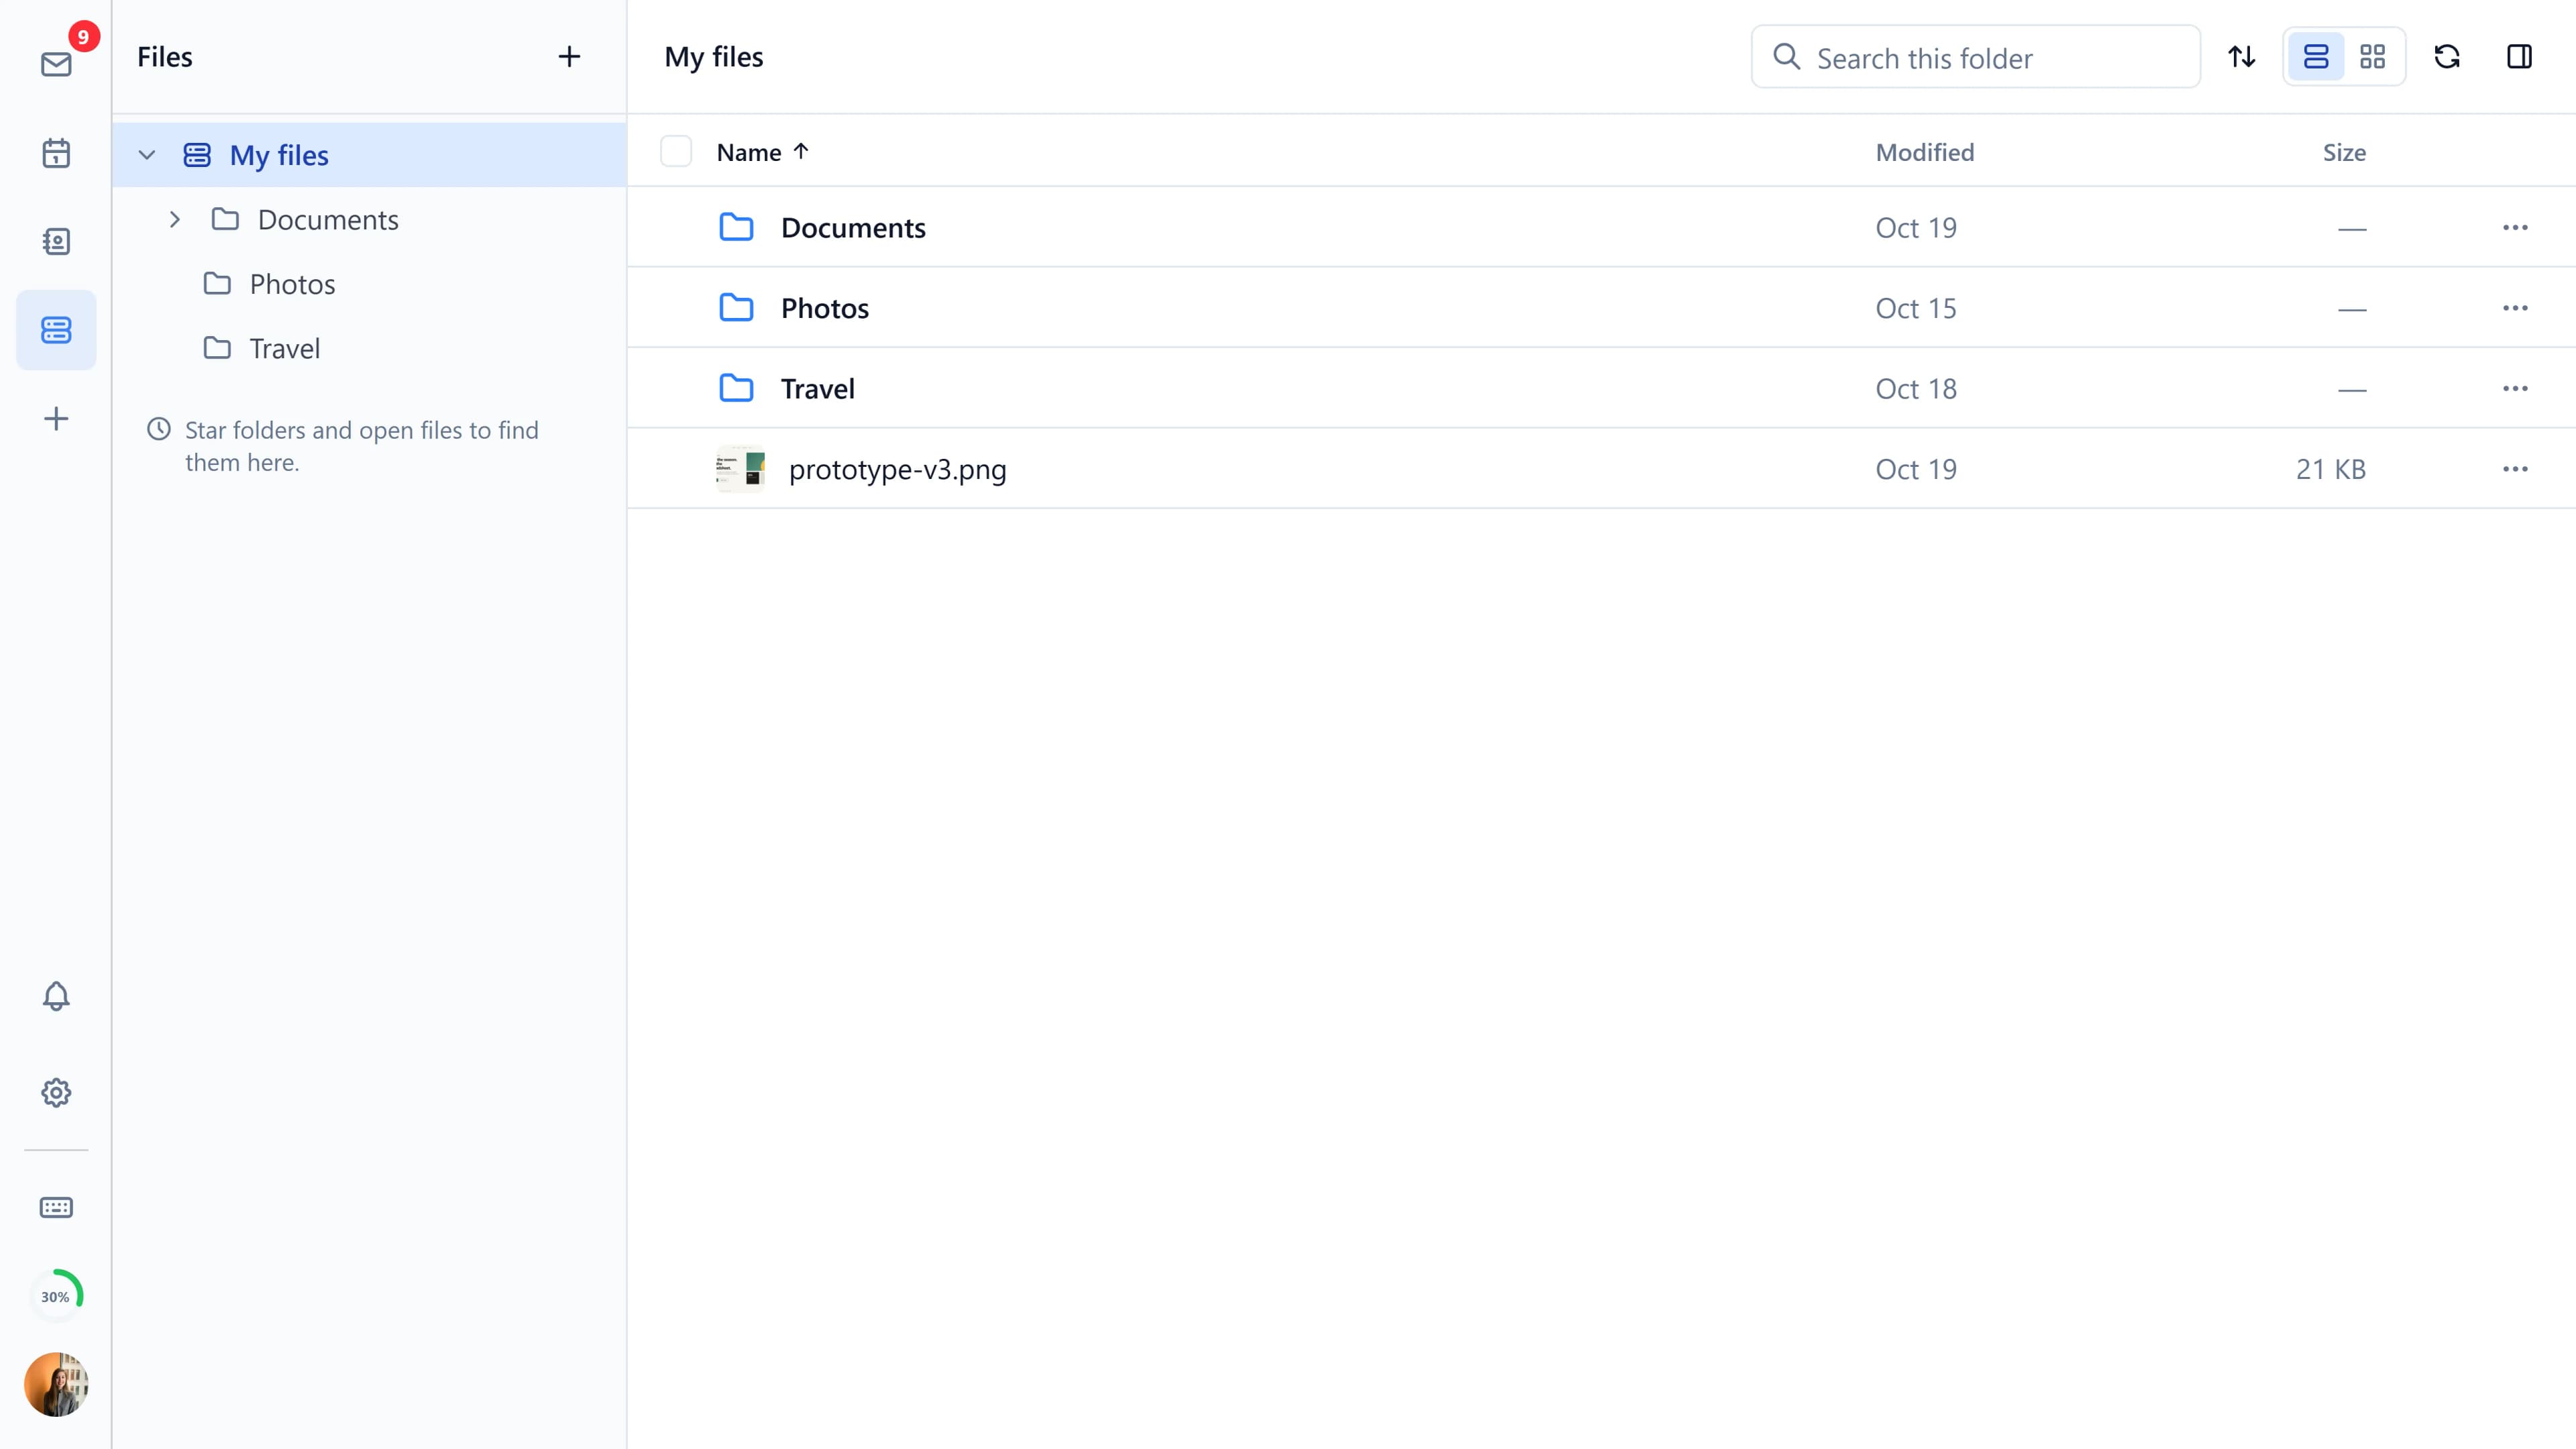
Task: Select Photos in the sidebar tree
Action: [369, 284]
